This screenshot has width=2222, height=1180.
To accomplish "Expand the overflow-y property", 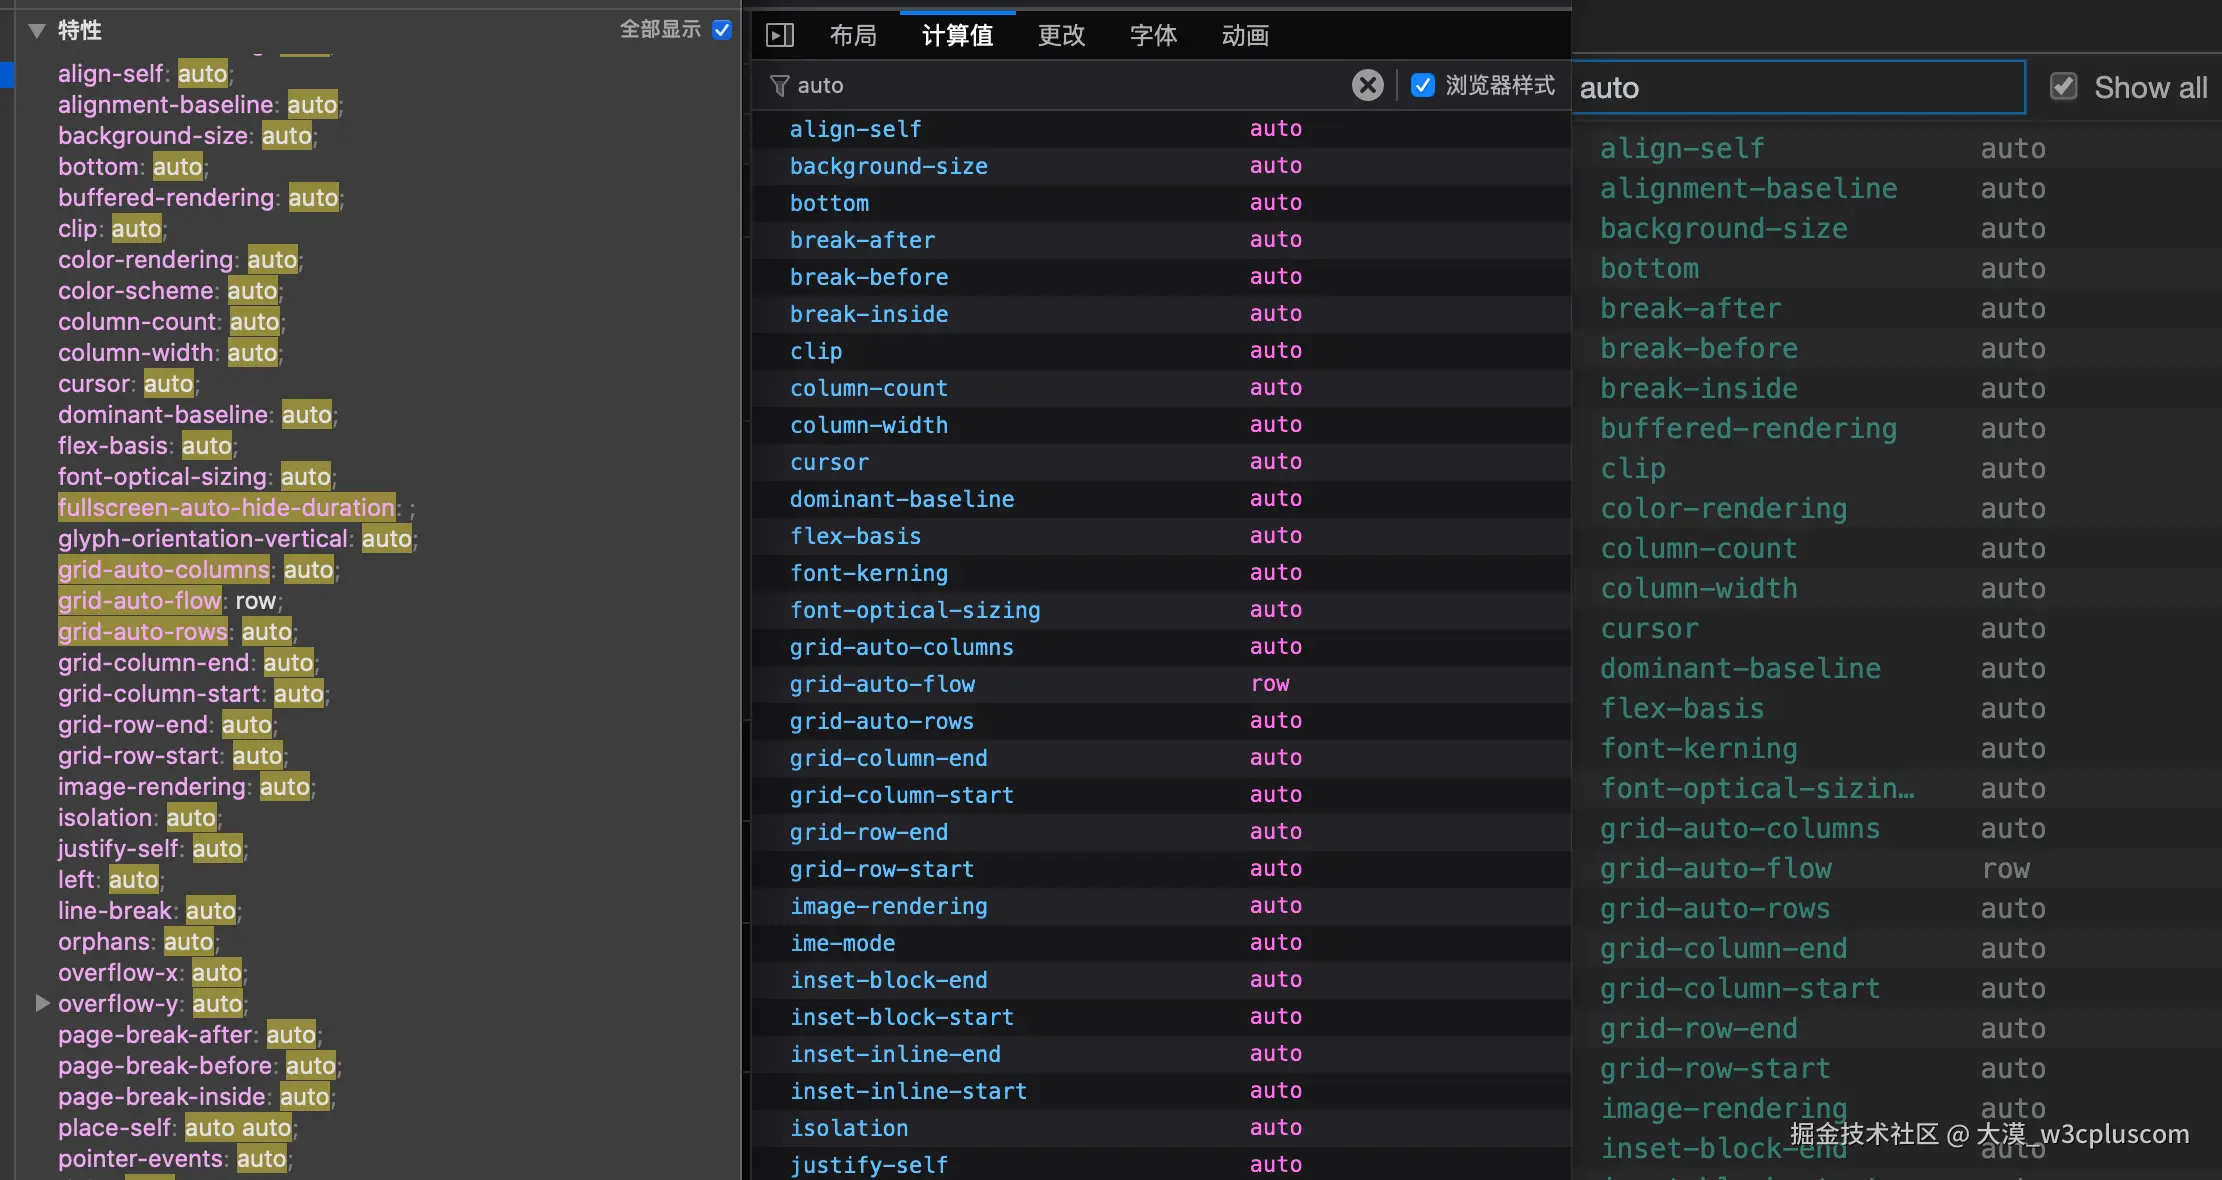I will click(42, 1002).
